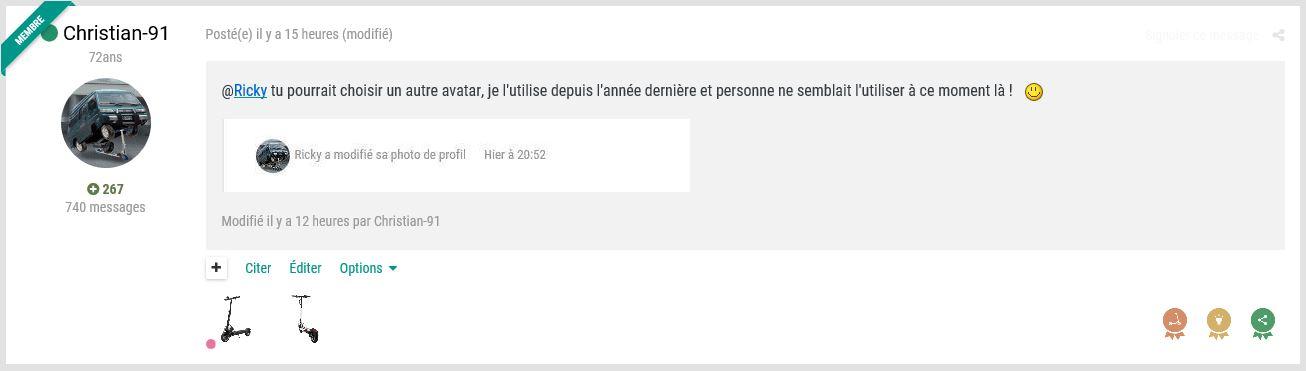The height and width of the screenshot is (371, 1306).
Task: Click the small arrow next to Options
Action: pos(392,268)
